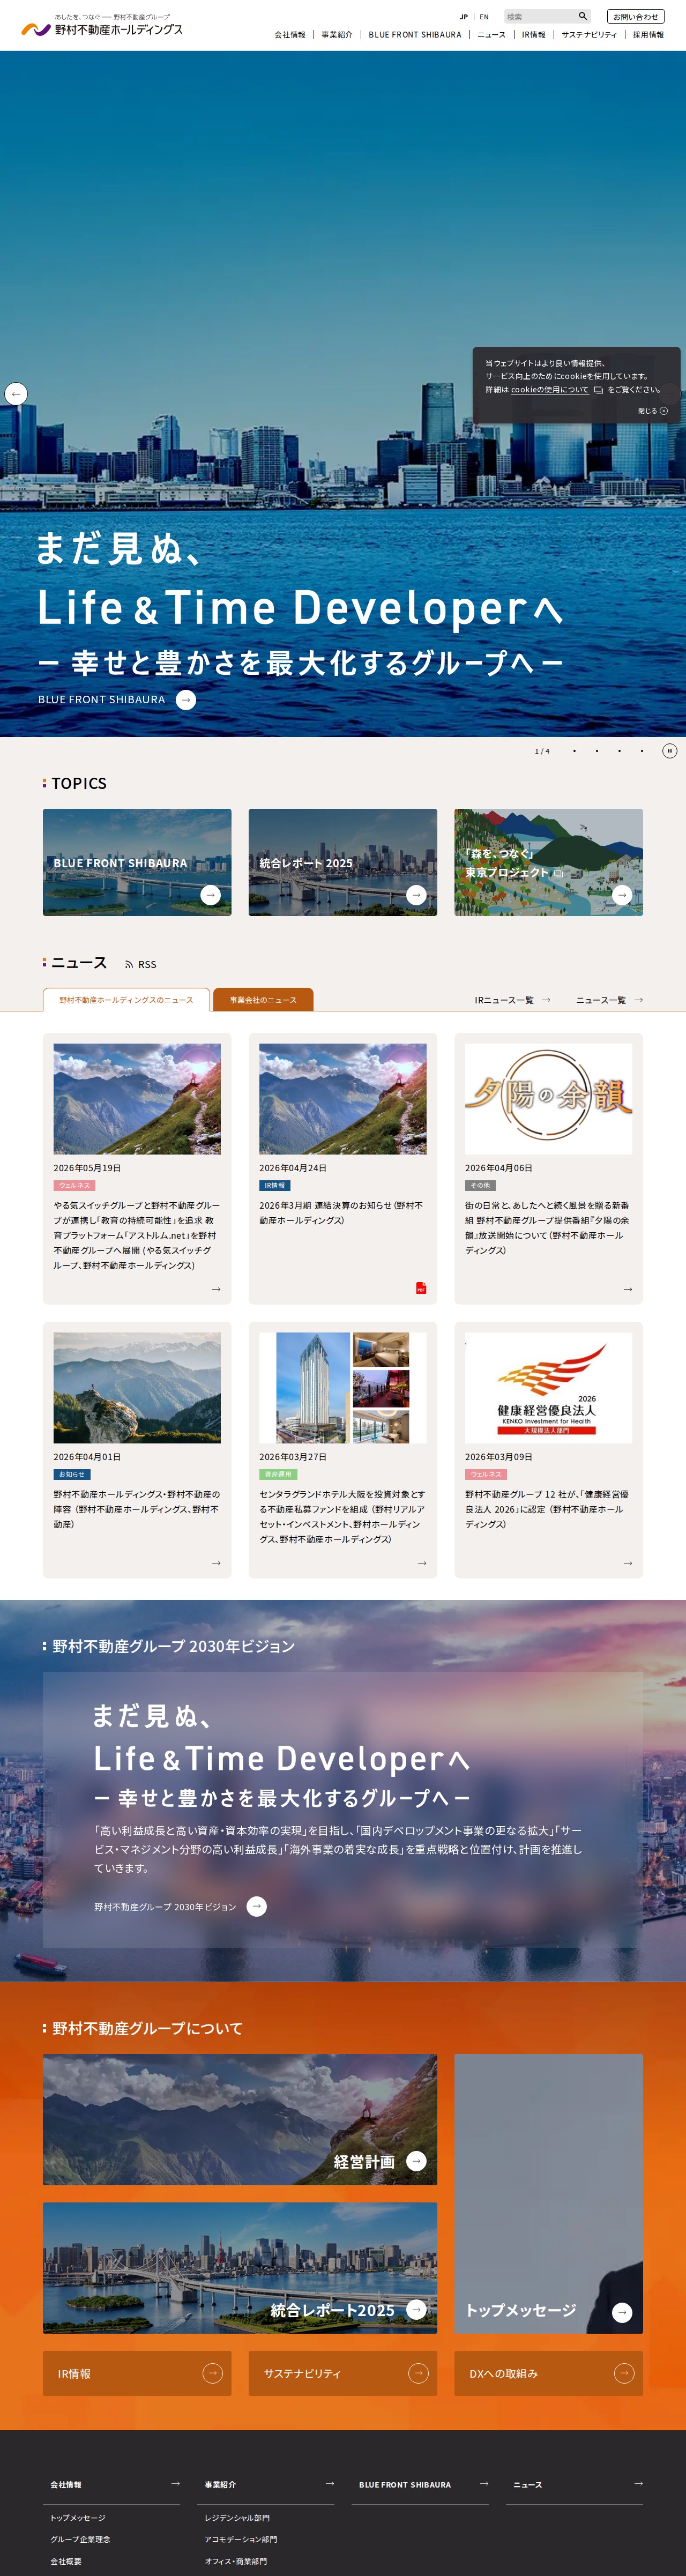Click arrow on 統合レポート 2025 topic card

tap(417, 895)
